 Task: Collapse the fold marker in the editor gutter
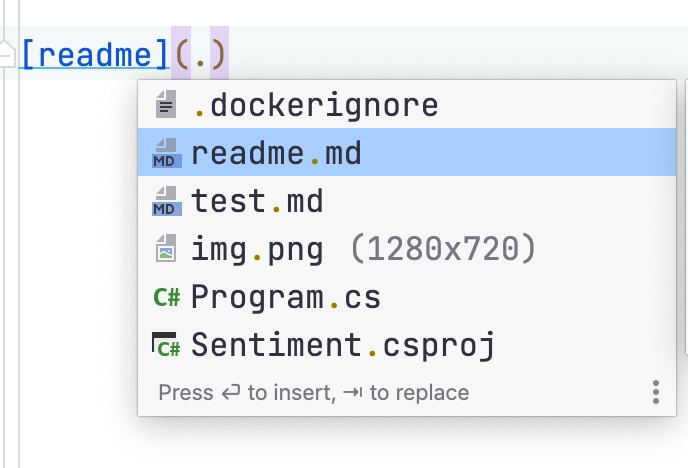click(6, 54)
